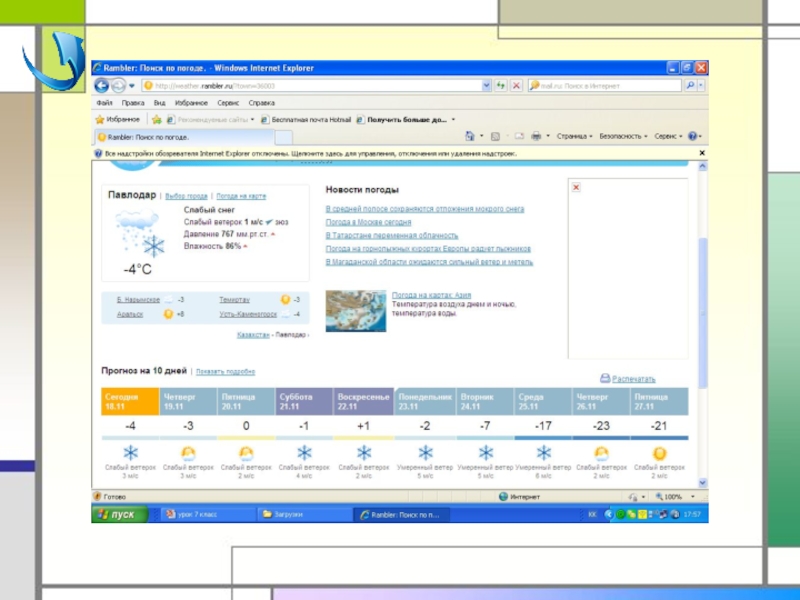Click the Казахстан breadcrumb link

click(x=253, y=335)
